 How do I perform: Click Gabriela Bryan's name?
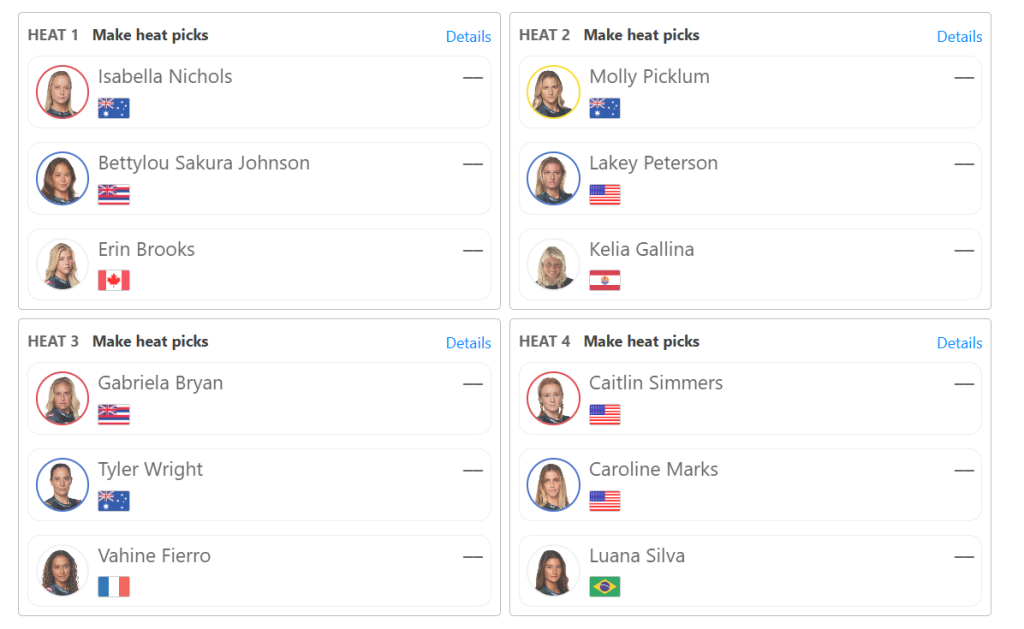tap(161, 383)
